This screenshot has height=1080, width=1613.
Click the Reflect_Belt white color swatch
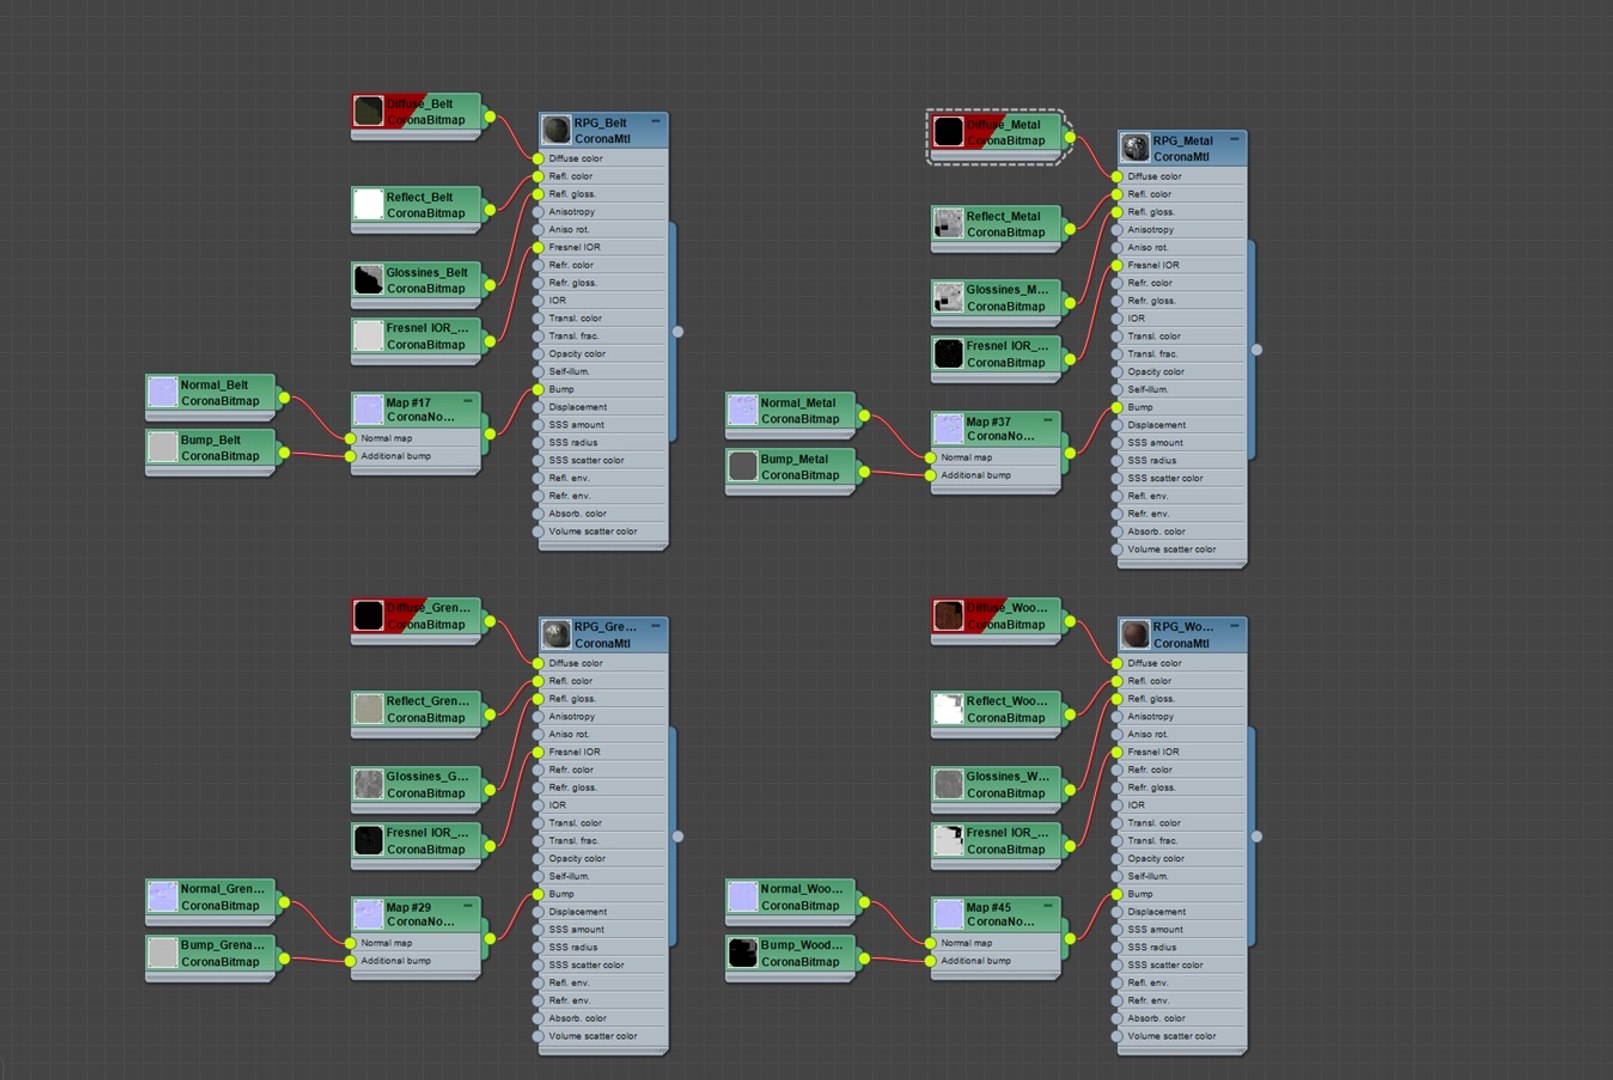click(x=369, y=205)
